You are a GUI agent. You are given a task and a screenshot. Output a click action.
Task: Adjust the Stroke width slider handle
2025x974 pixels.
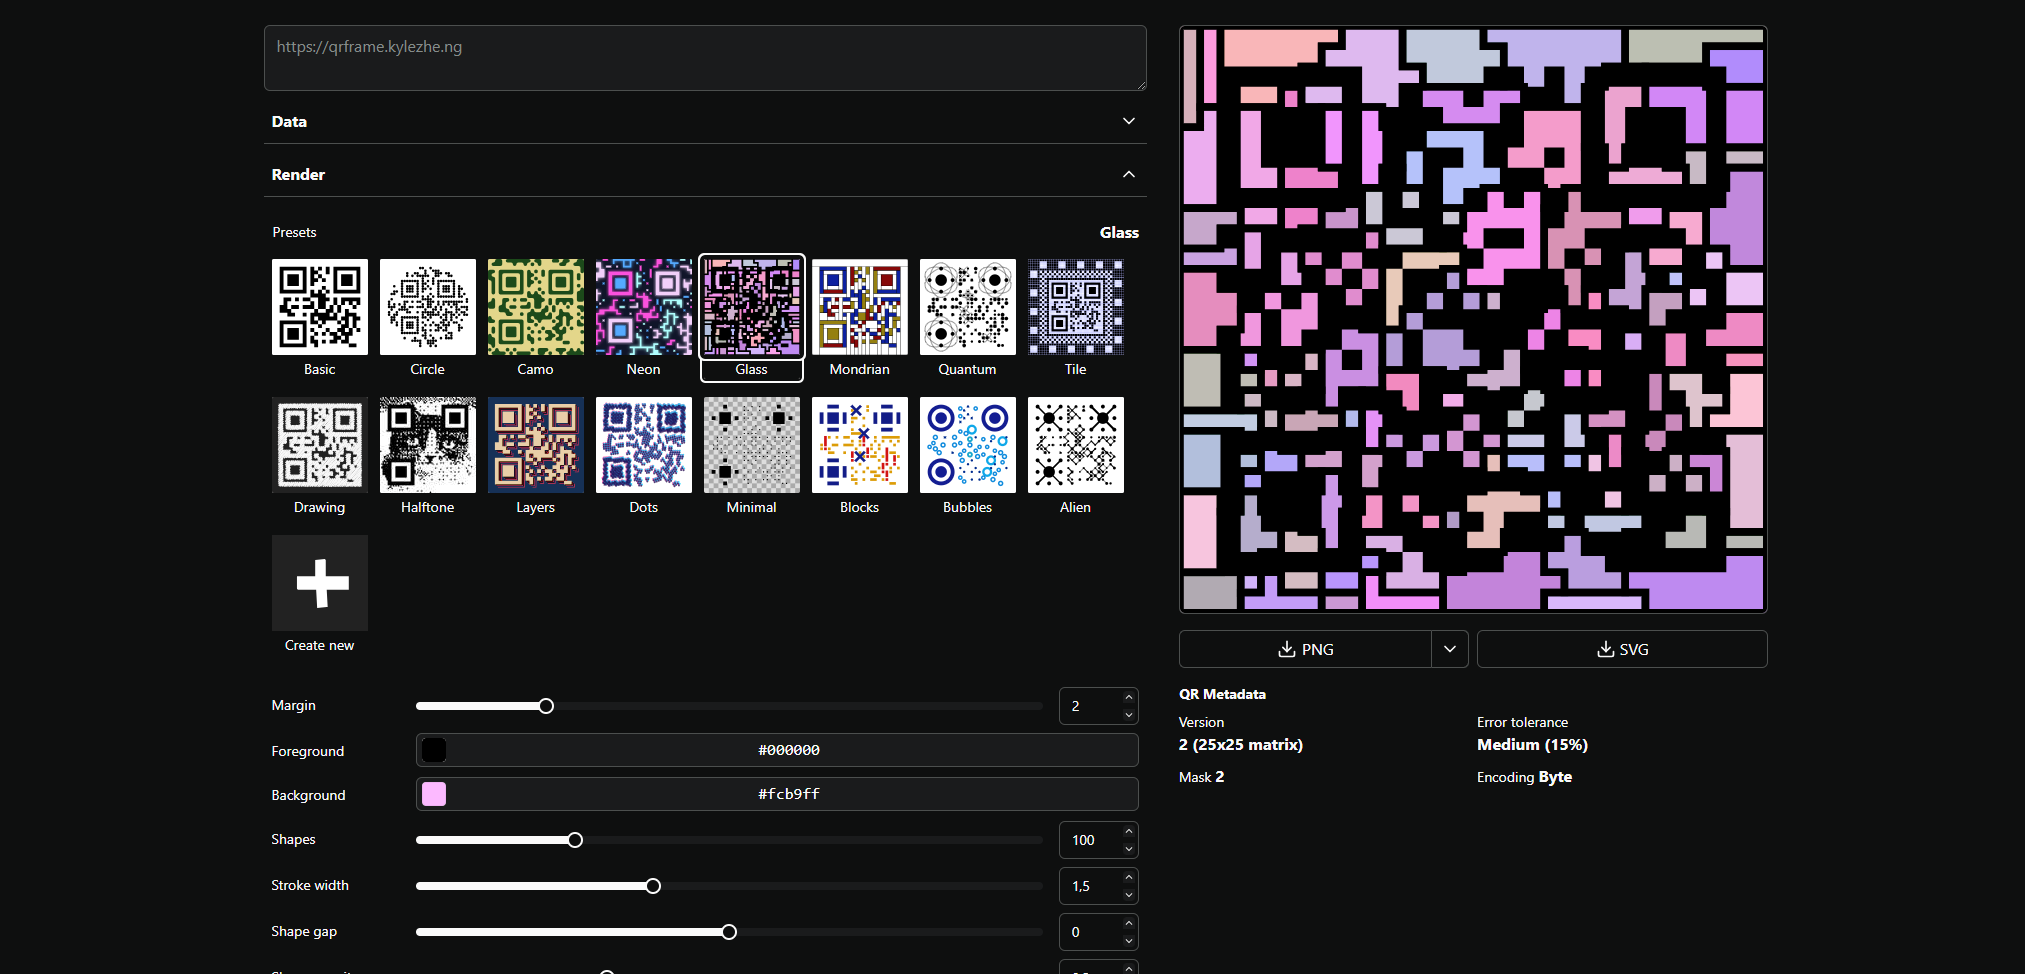coord(653,886)
